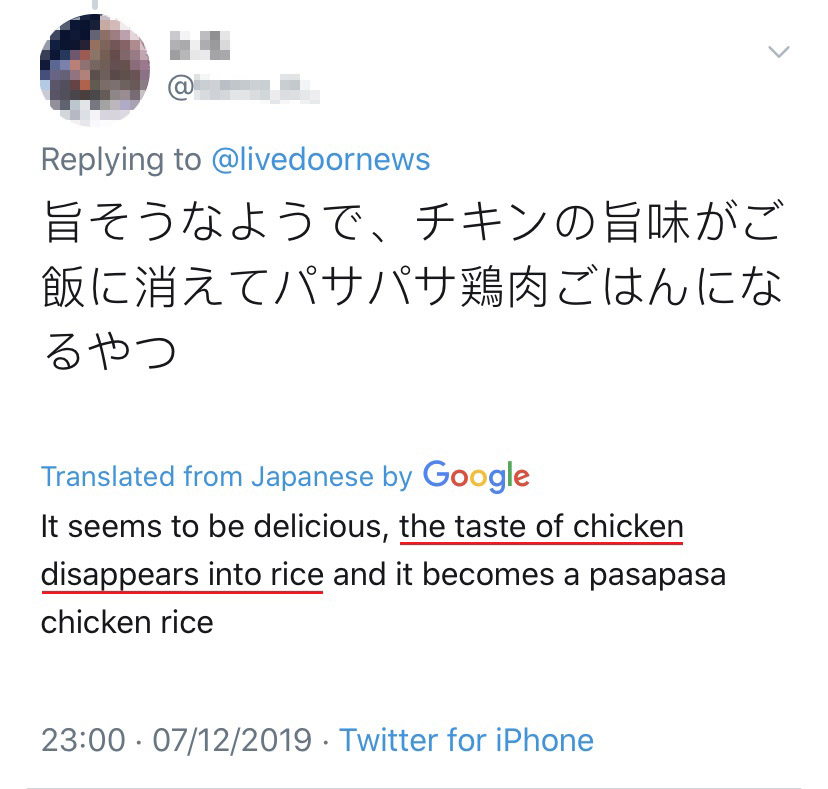Click underlined phrase "disappears into rice"

(182, 575)
